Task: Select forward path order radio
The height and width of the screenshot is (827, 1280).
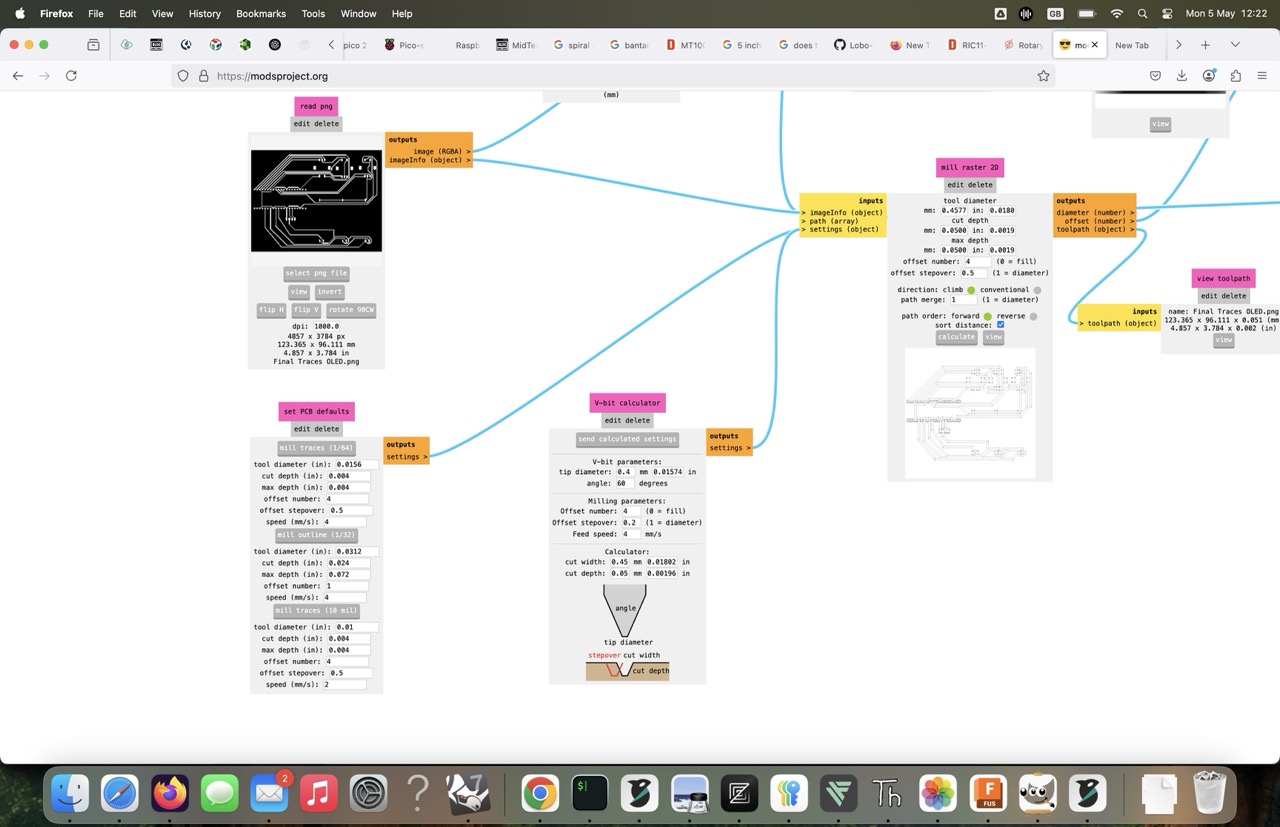Action: pos(988,316)
